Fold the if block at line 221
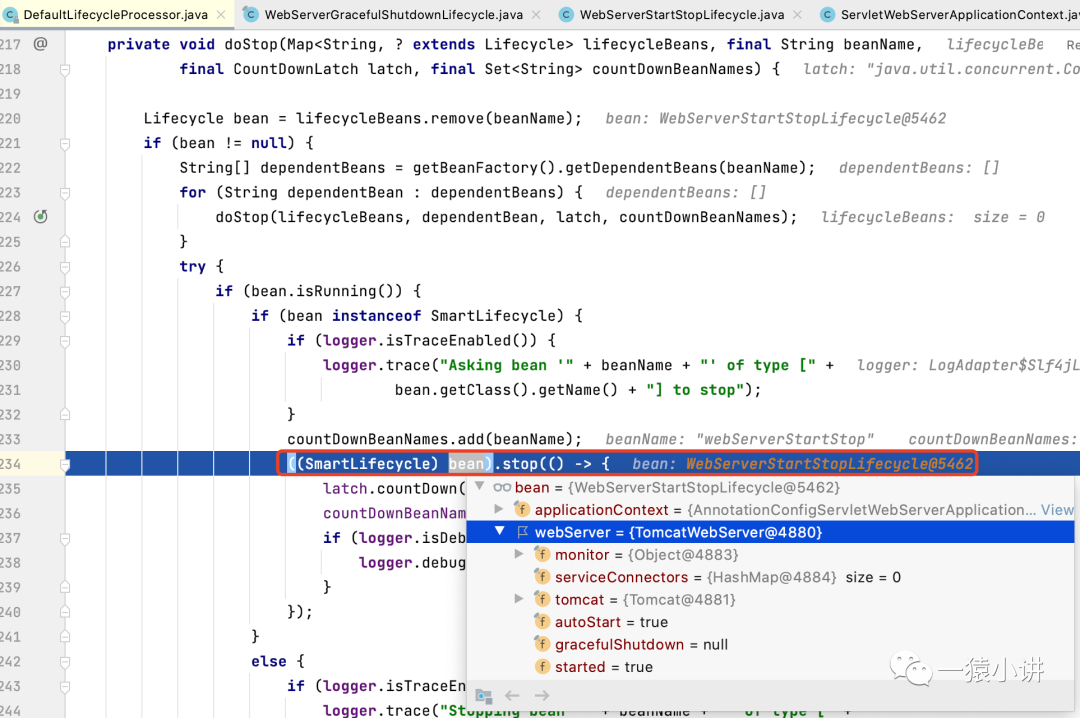This screenshot has width=1080, height=718. click(65, 143)
